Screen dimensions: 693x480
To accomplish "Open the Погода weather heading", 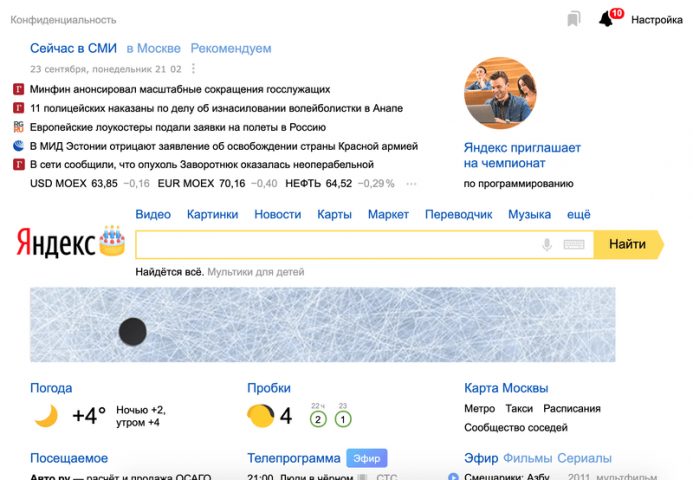I will coord(51,388).
